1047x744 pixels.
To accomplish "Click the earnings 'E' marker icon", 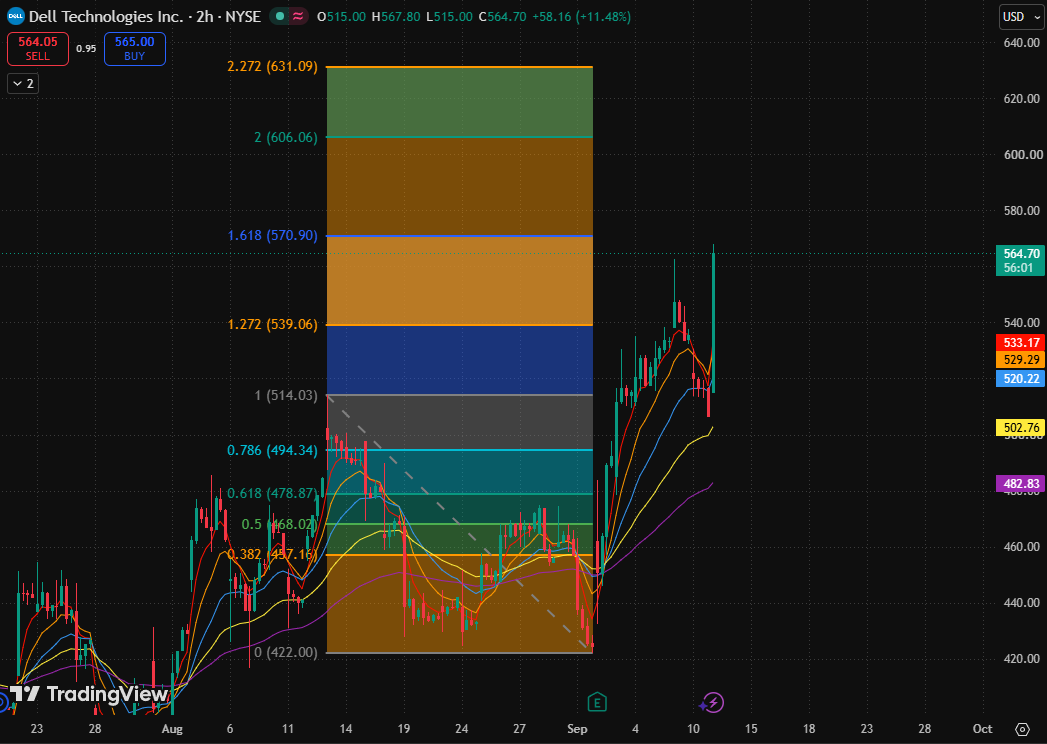I will (x=596, y=702).
